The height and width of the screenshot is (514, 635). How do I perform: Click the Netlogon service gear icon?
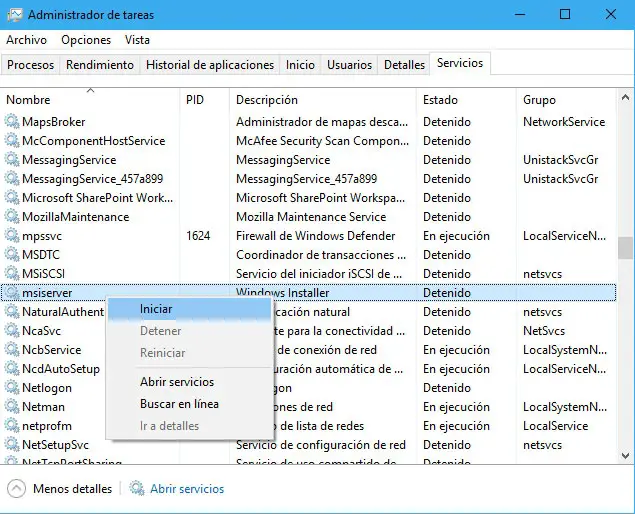(12, 388)
